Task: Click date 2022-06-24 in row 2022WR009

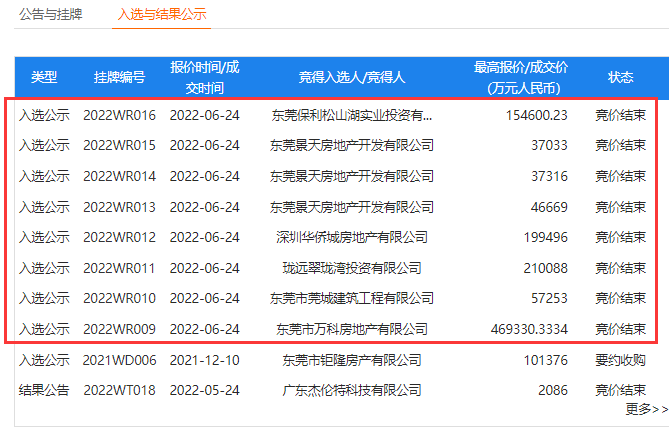Action: tap(205, 329)
